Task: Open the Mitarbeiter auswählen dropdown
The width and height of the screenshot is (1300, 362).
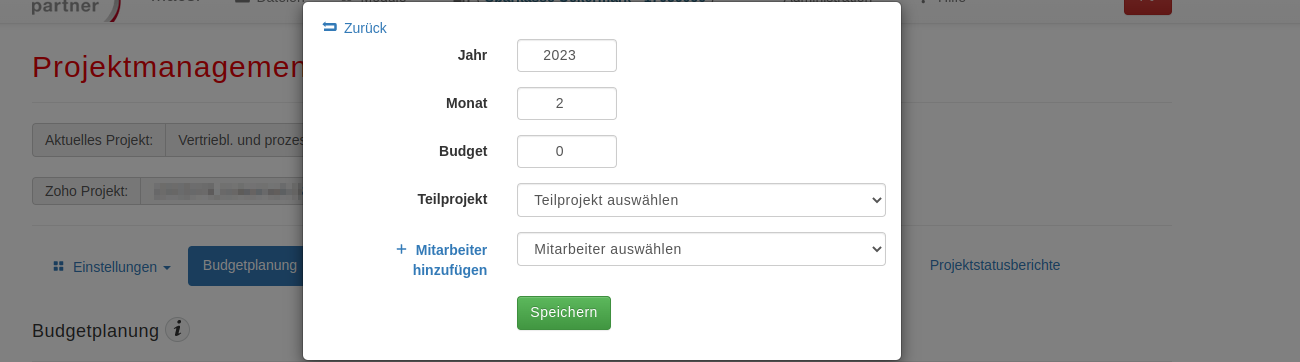Action: click(701, 249)
